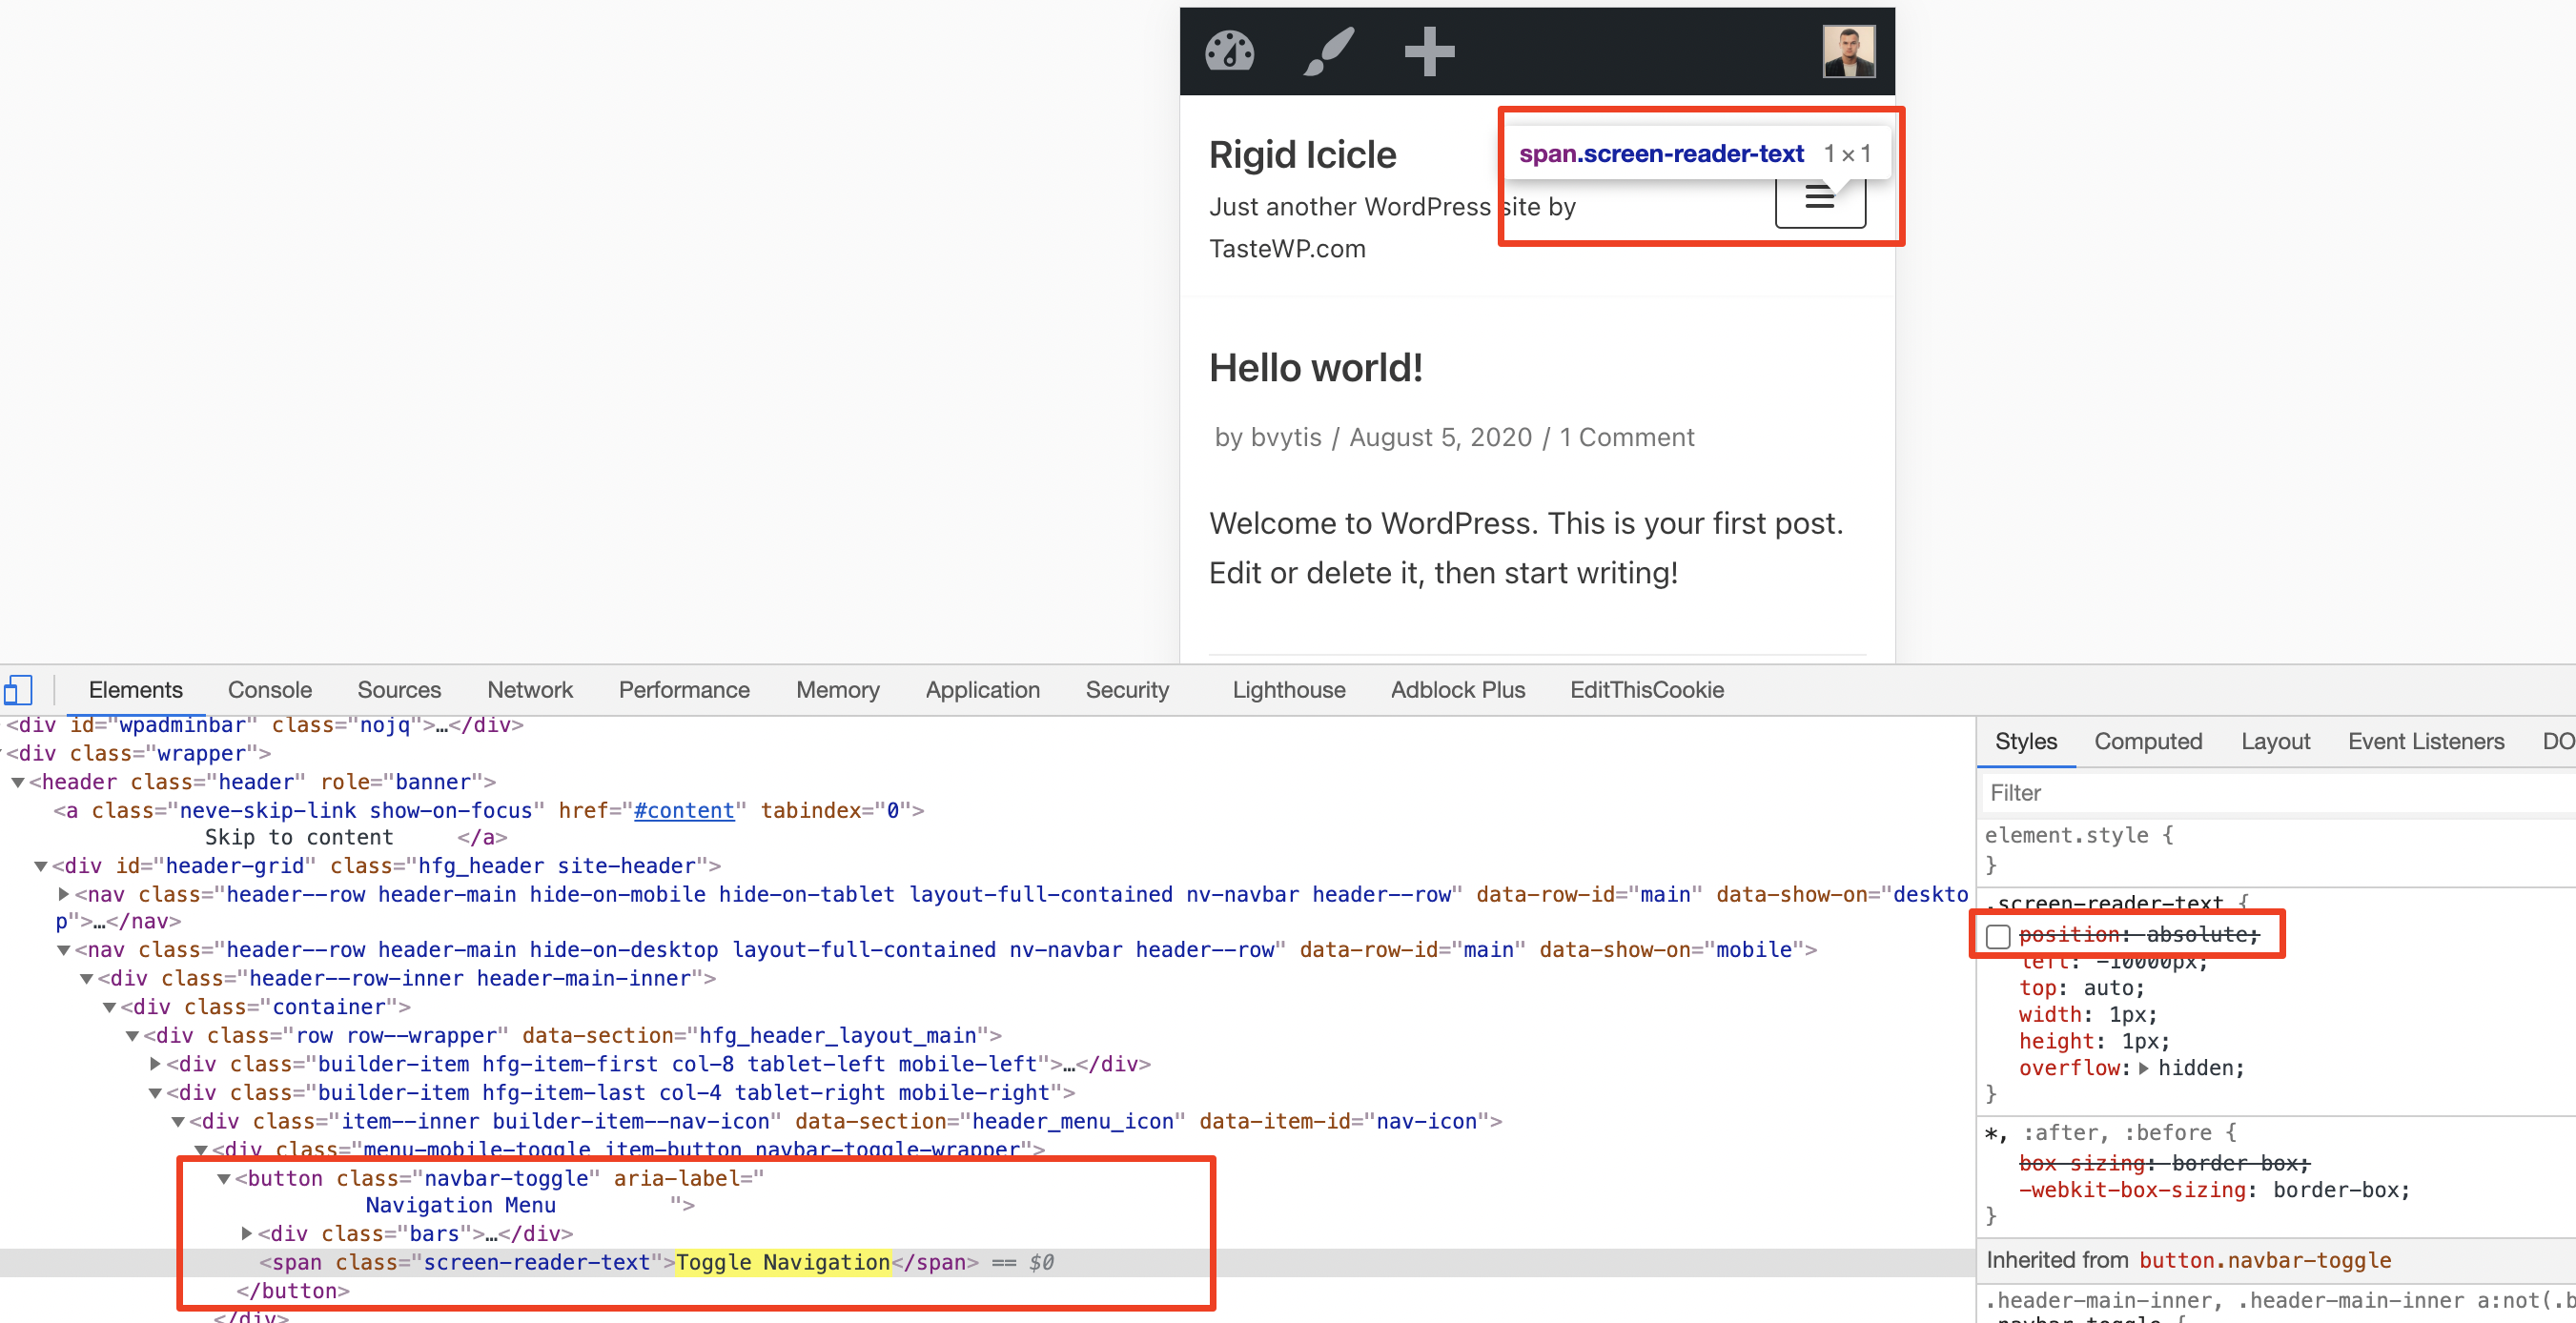Click the hamburger navigation toggle on the page
Screen dimensions: 2576x1323
pos(1819,198)
